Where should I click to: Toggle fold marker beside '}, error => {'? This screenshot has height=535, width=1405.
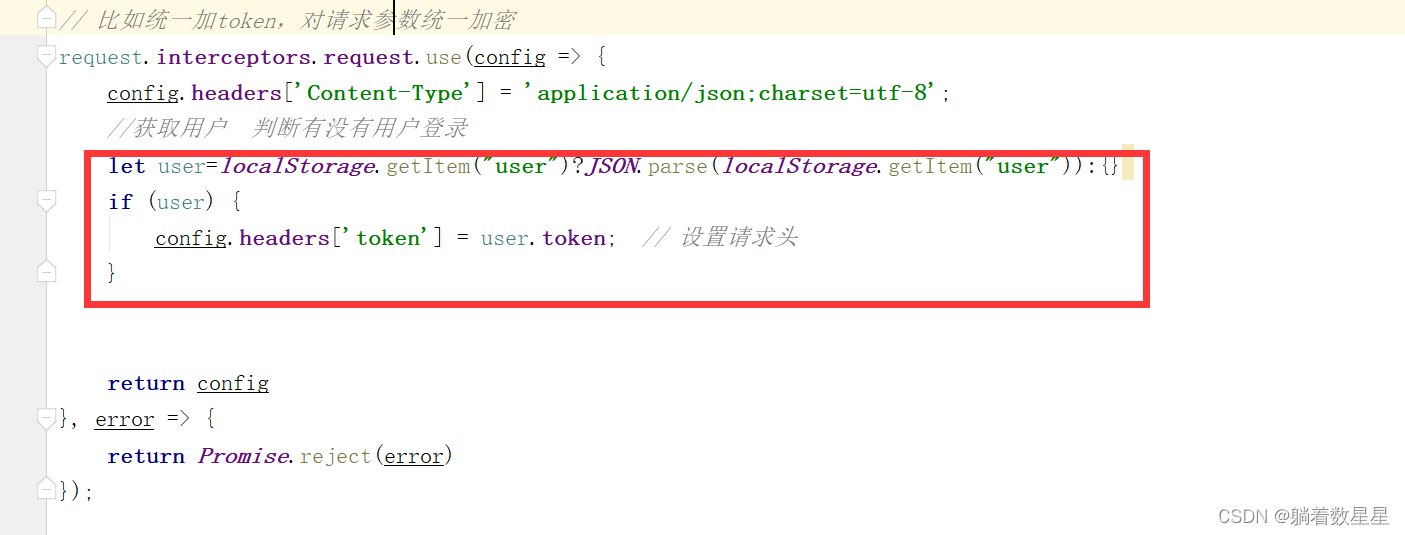pos(46,418)
